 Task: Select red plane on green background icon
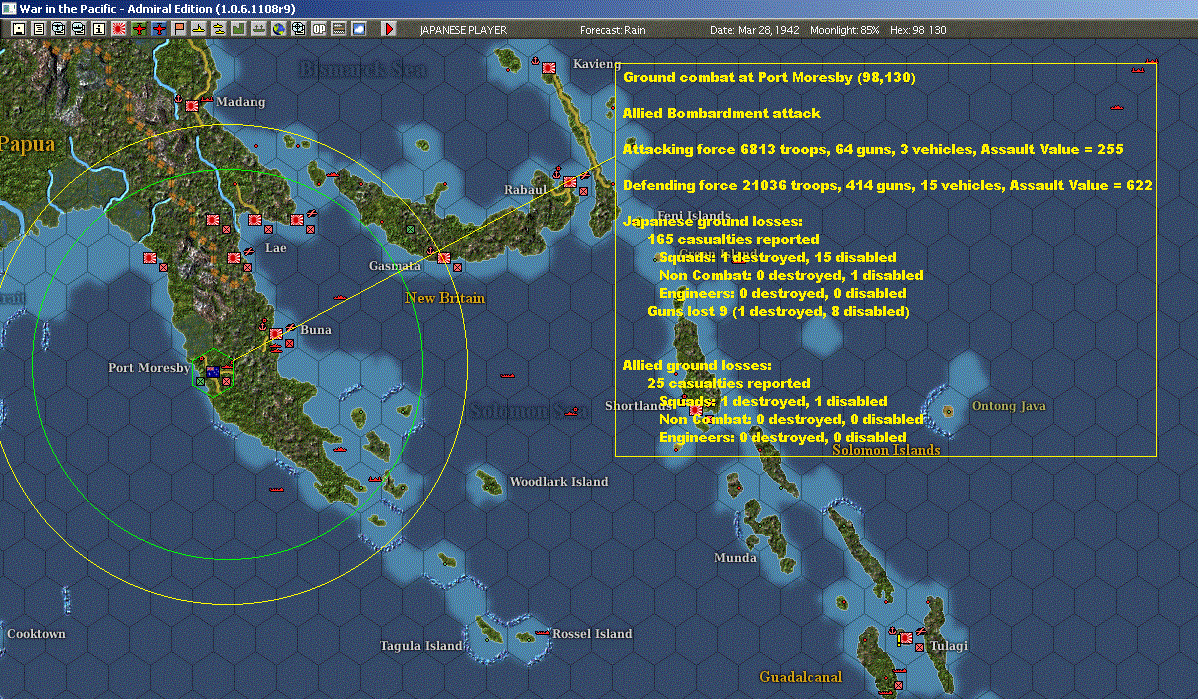coord(139,29)
